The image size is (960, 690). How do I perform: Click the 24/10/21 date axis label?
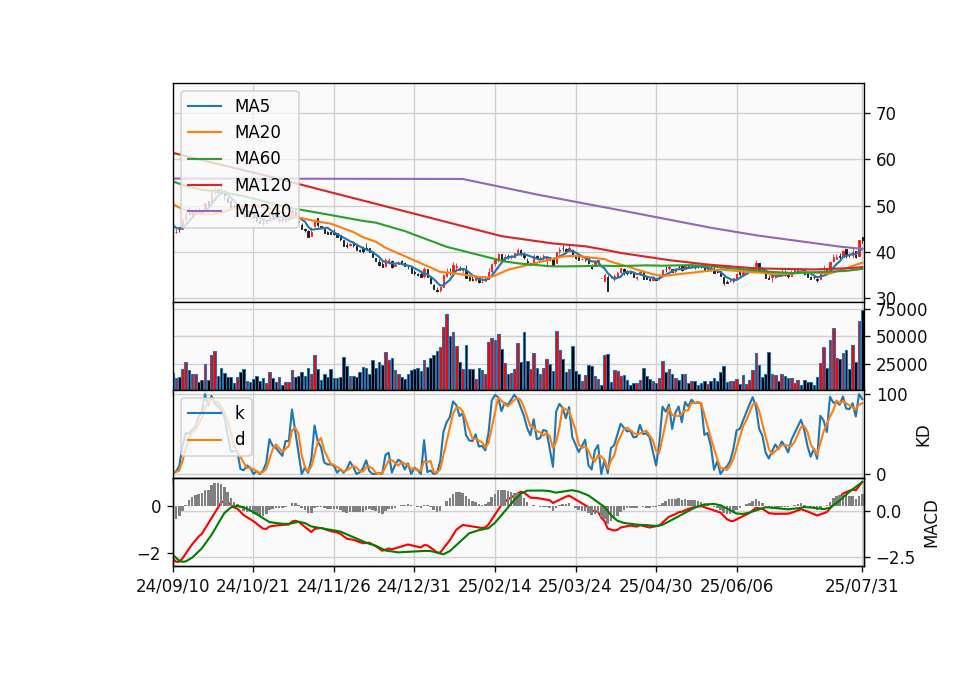click(x=253, y=586)
